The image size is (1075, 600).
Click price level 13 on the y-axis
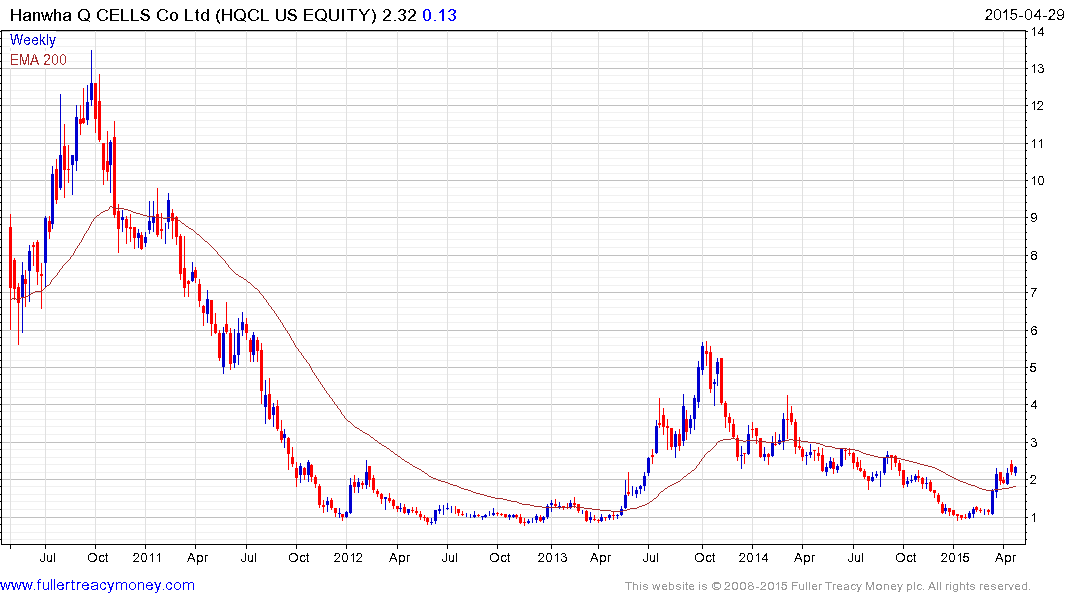pyautogui.click(x=1037, y=69)
